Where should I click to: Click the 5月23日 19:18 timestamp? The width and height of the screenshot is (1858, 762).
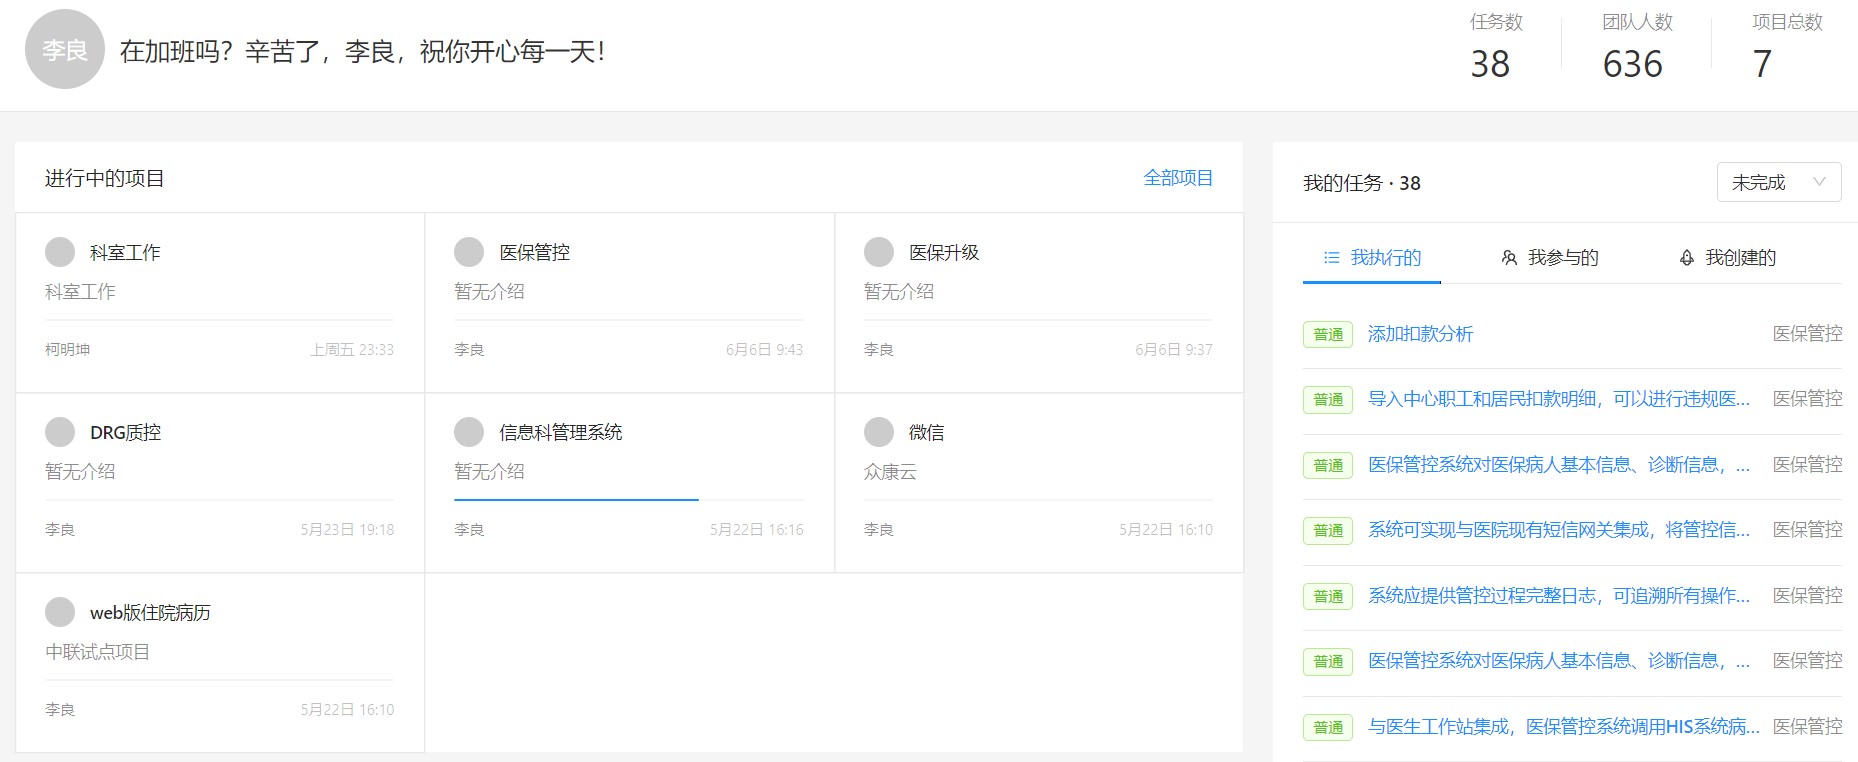point(347,529)
